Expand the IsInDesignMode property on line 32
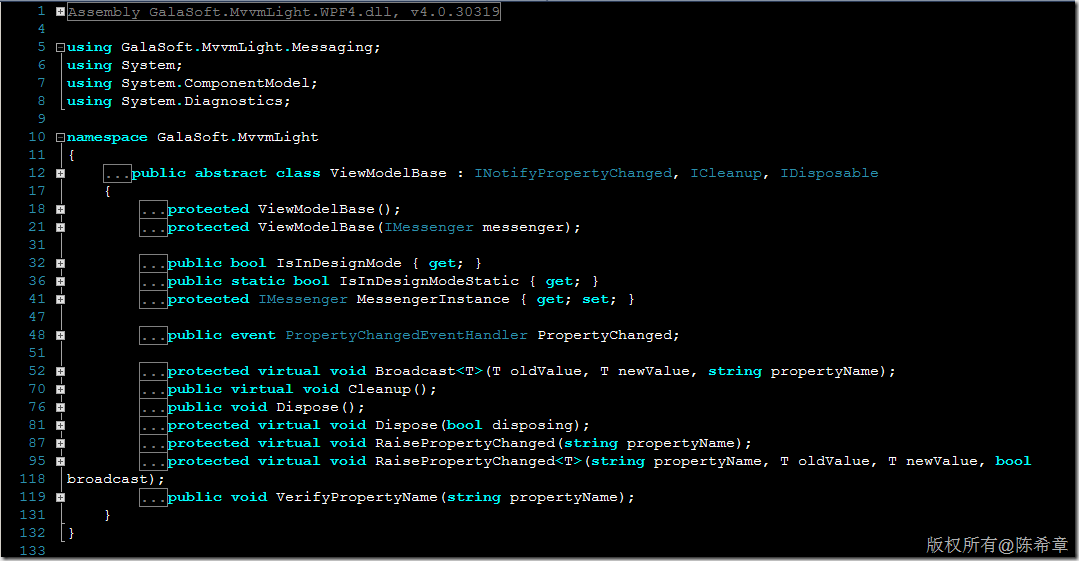Screen dimensions: 1079x561 tap(61, 264)
